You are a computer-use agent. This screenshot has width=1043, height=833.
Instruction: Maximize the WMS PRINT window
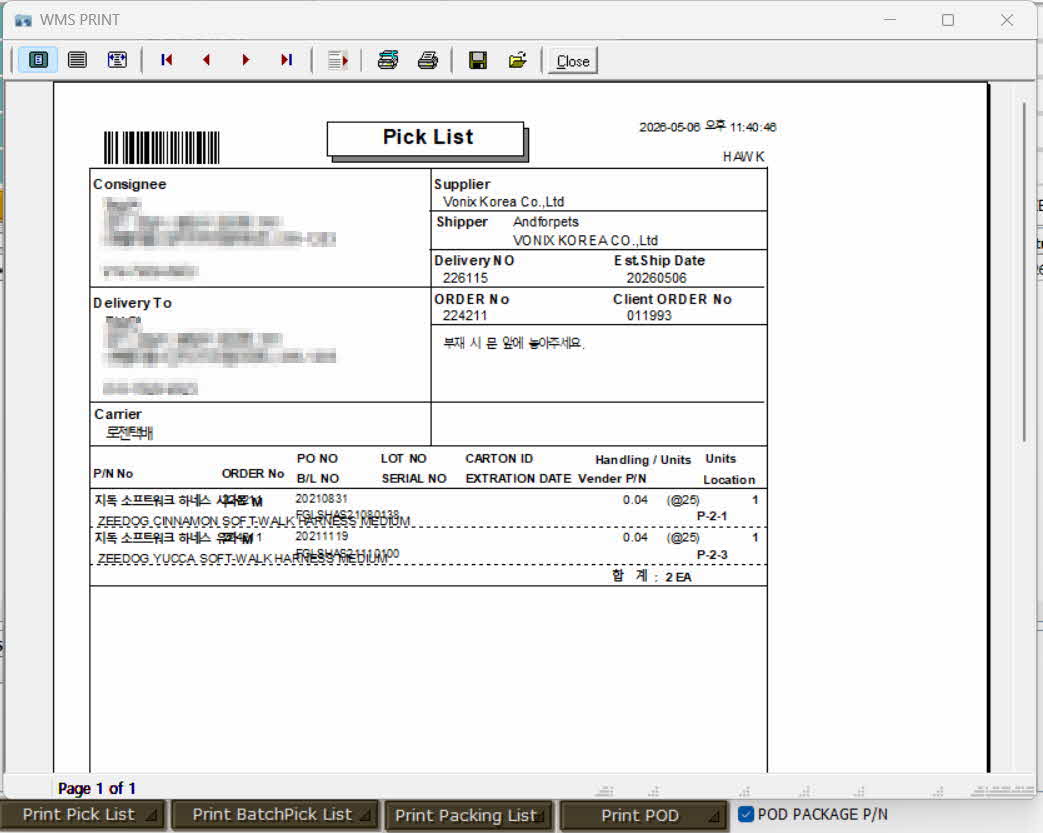(x=948, y=20)
